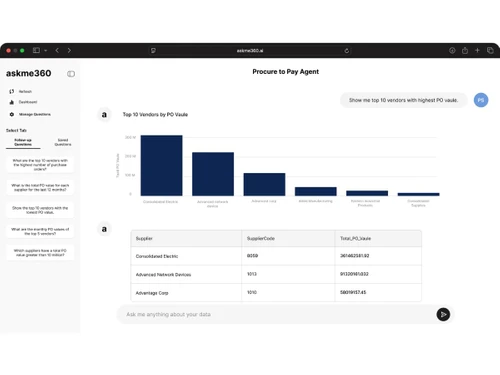Open Manage Questions gear icon
The image size is (500, 375).
click(12, 114)
